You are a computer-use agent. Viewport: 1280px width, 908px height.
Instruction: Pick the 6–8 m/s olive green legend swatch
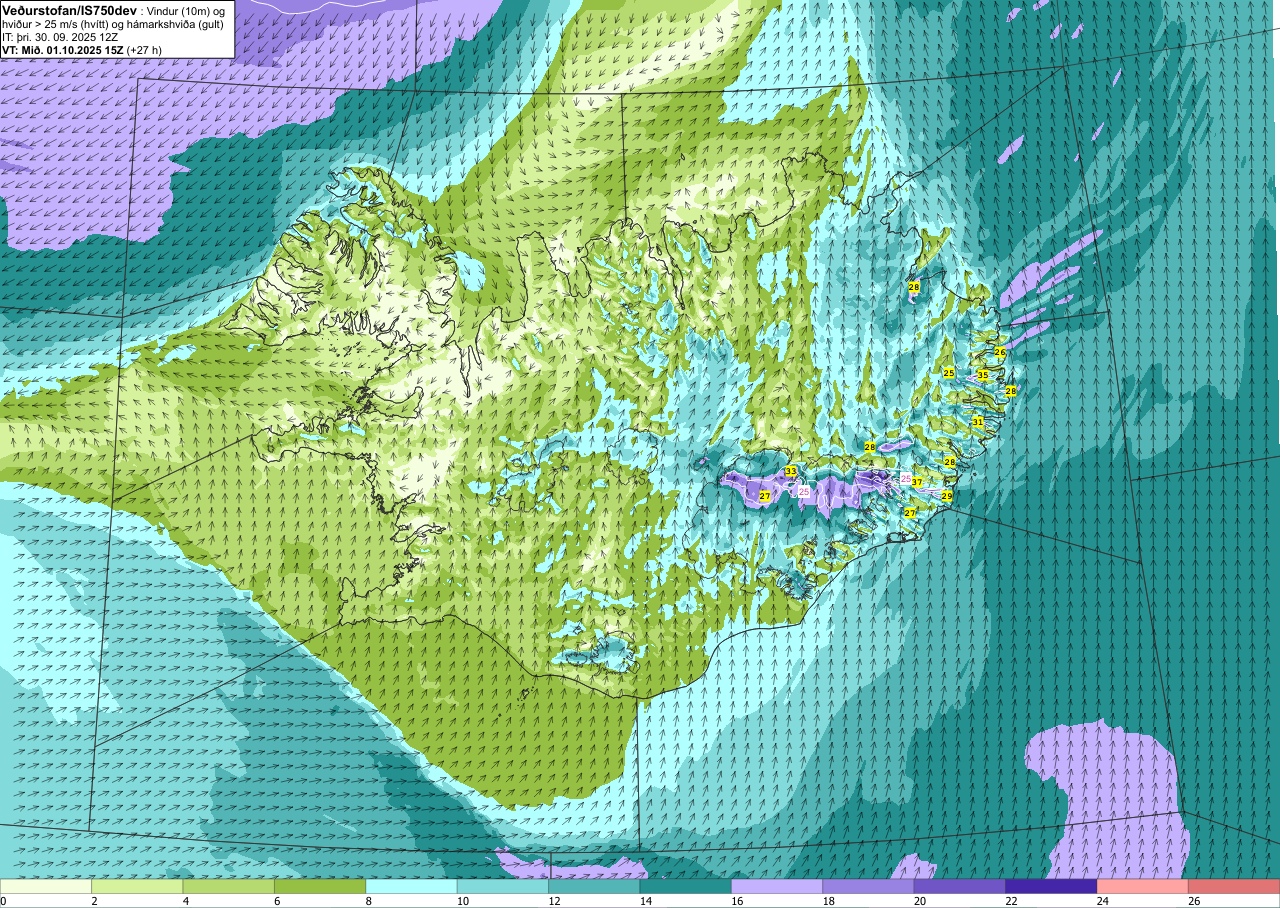(320, 886)
